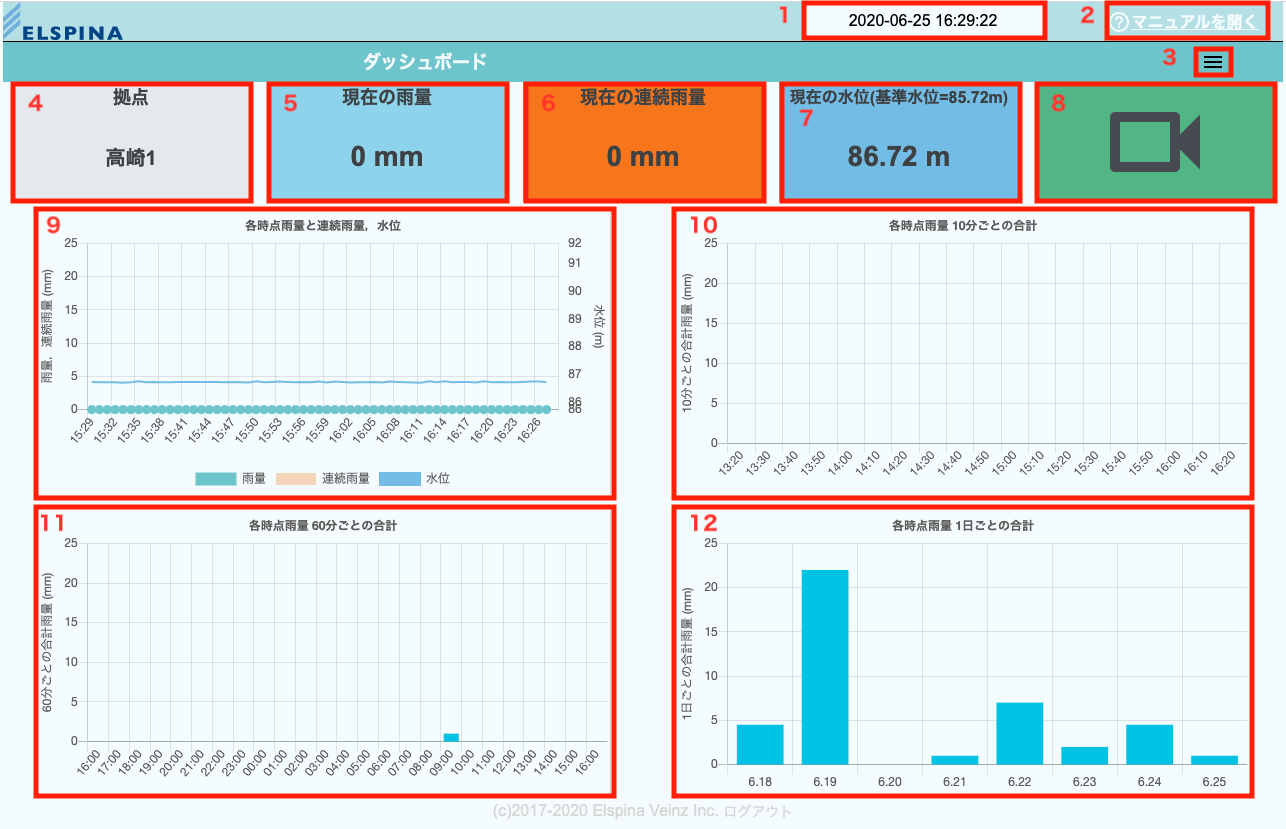Open the hamburger menu icon
Image resolution: width=1286 pixels, height=829 pixels.
click(1212, 62)
